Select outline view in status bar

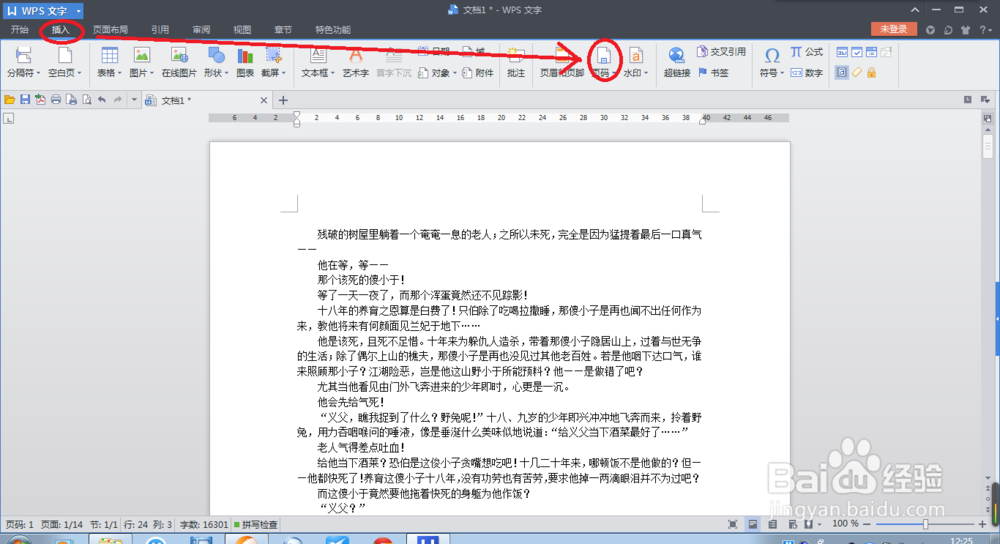pyautogui.click(x=772, y=524)
